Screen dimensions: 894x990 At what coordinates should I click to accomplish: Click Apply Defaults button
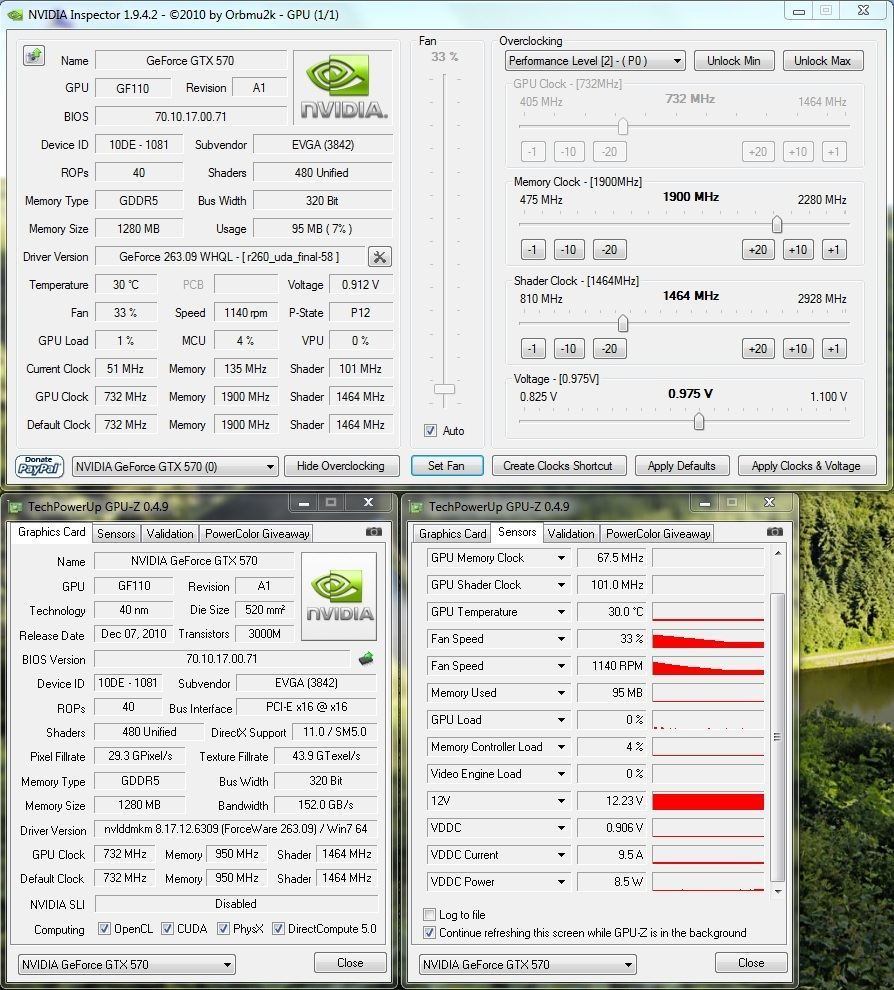tap(682, 466)
